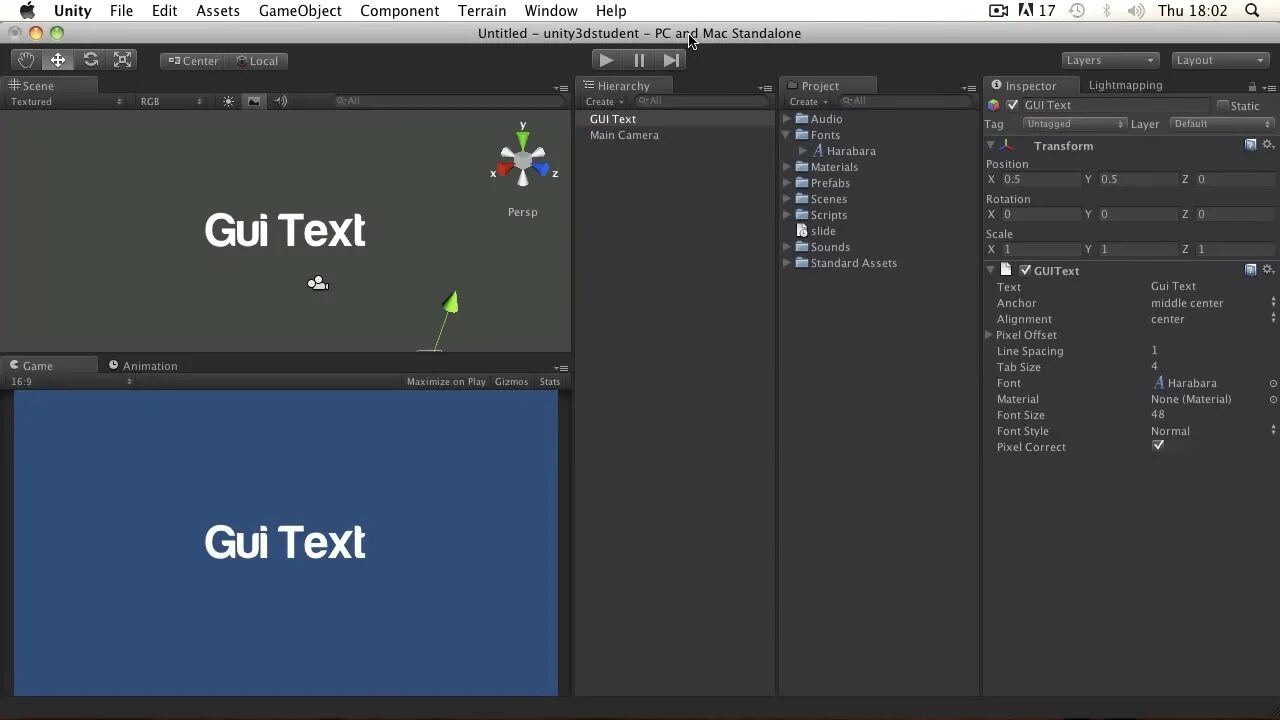Edit Position Y field
This screenshot has height=720, width=1280.
coord(1137,179)
